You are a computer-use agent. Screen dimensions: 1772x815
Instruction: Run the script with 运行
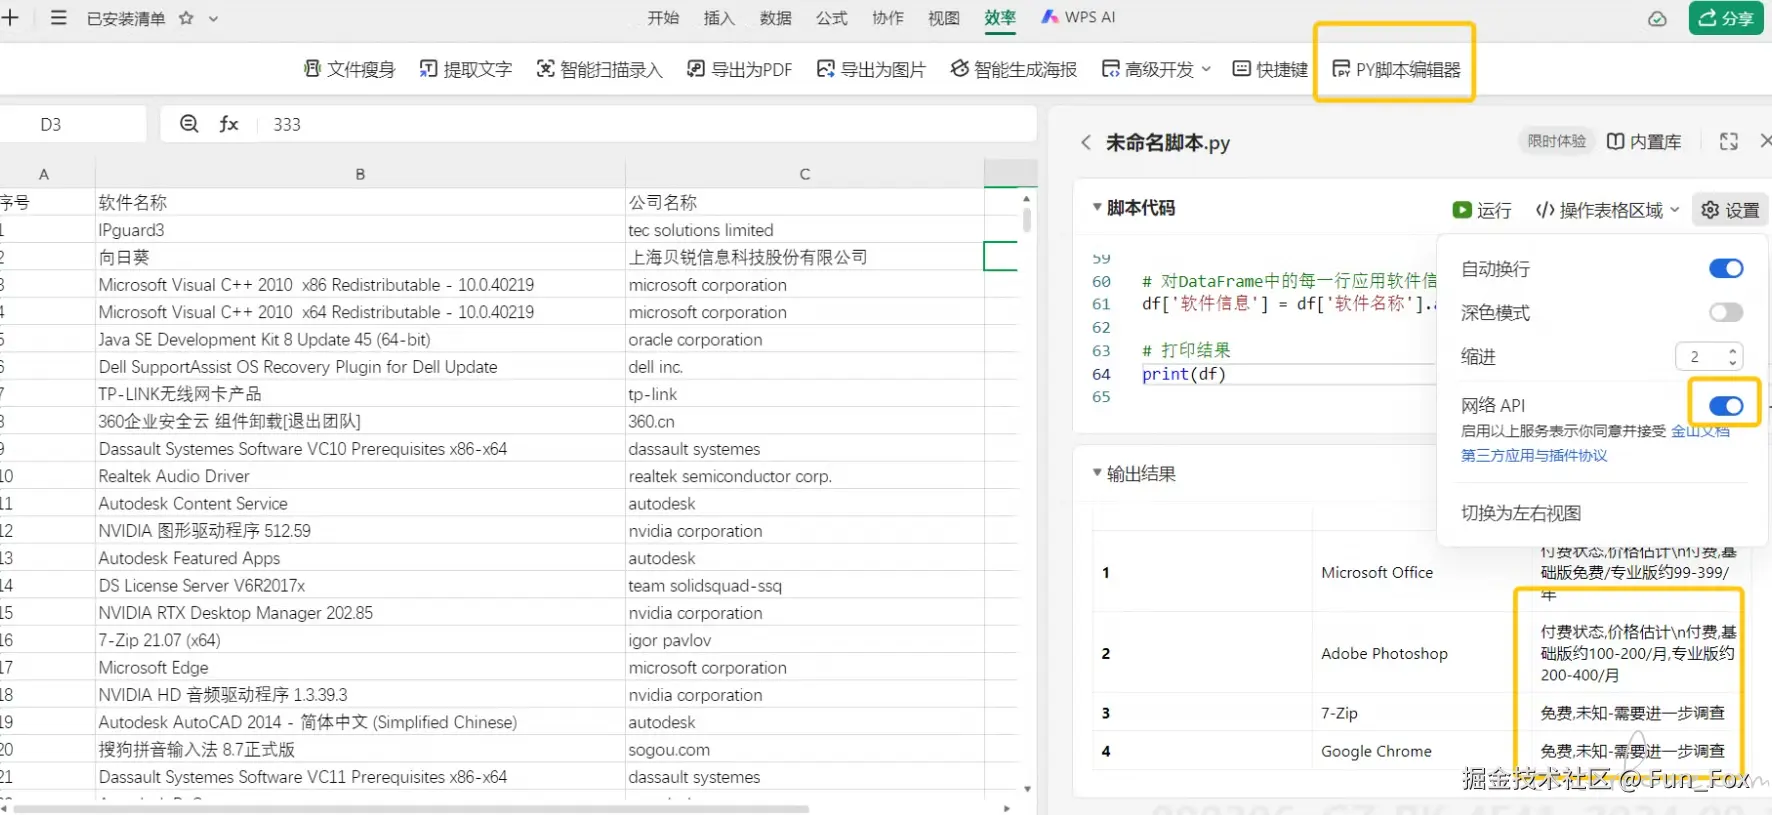pyautogui.click(x=1482, y=210)
